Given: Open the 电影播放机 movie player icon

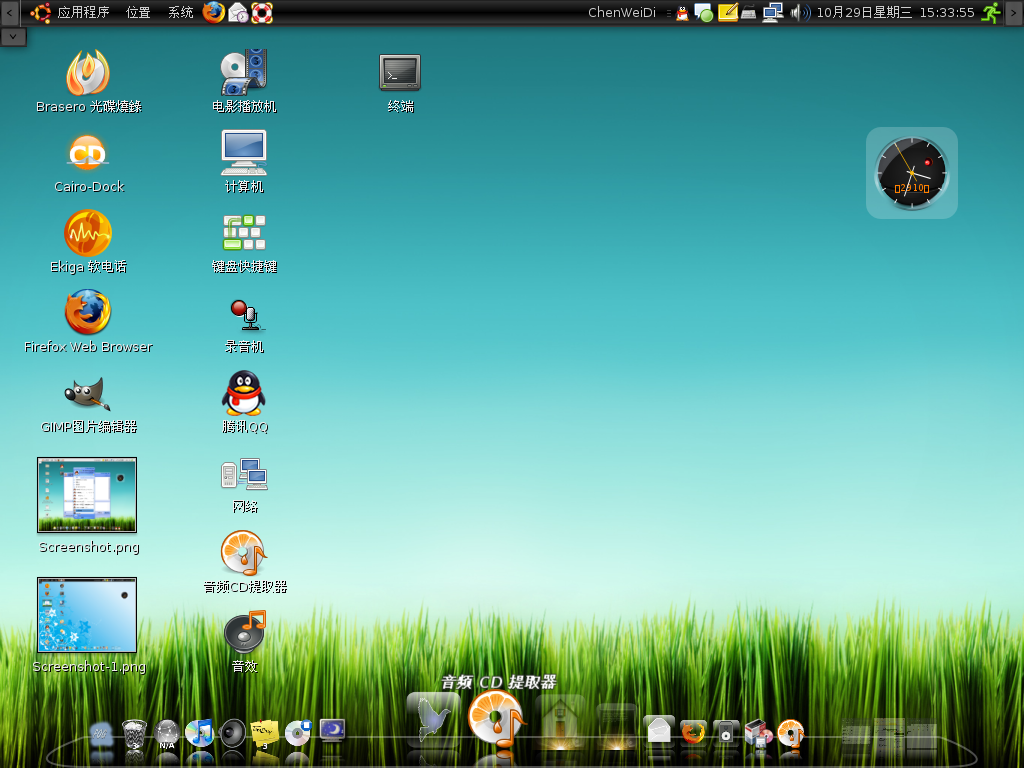Looking at the screenshot, I should coord(244,72).
